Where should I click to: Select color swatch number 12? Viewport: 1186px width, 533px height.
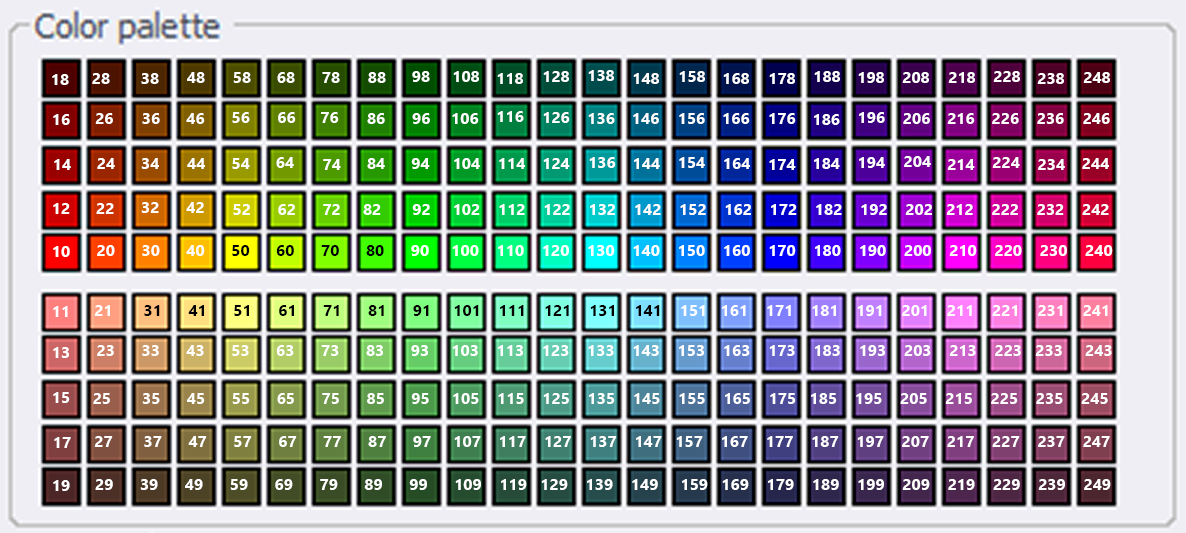tap(61, 209)
